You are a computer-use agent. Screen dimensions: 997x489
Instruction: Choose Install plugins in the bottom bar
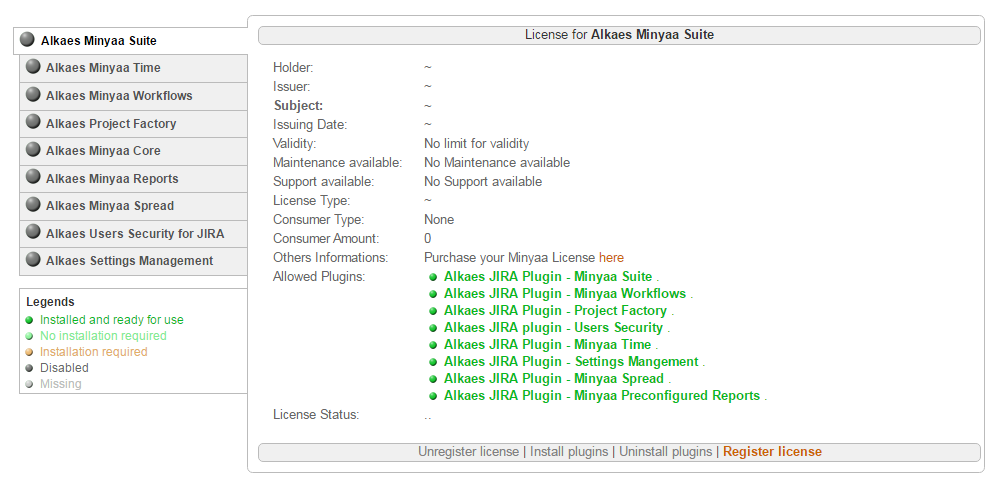click(569, 452)
